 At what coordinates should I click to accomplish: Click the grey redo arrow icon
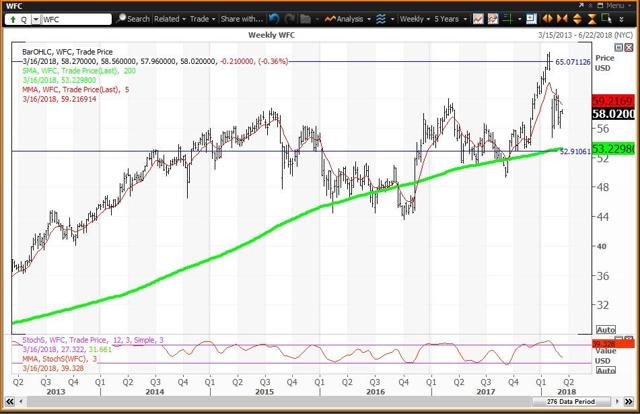pyautogui.click(x=290, y=19)
